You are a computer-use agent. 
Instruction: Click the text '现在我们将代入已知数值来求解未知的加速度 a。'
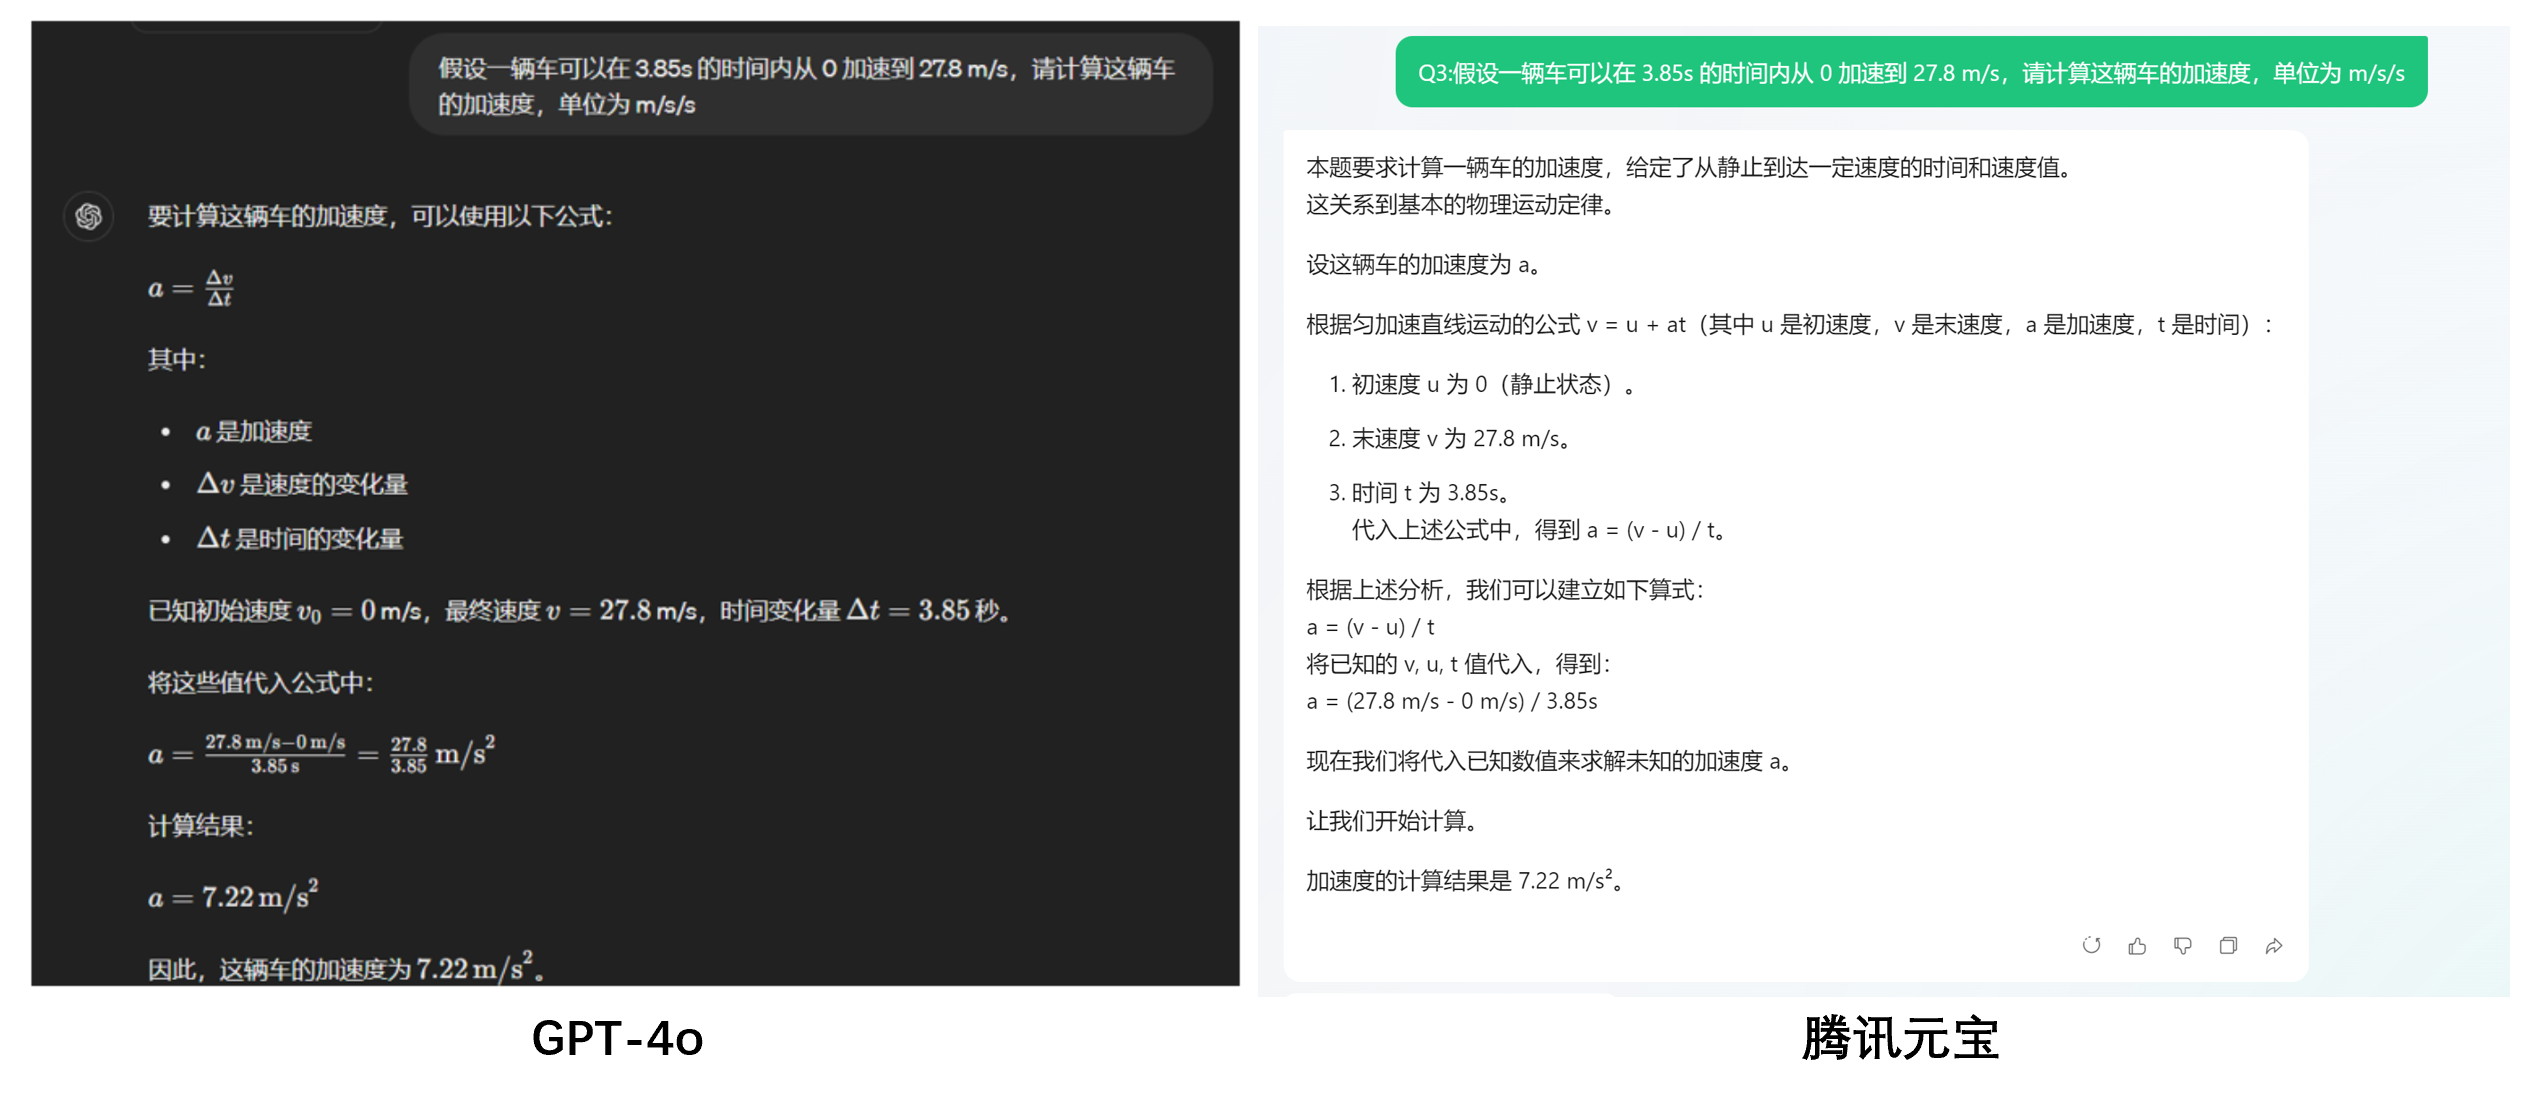(1551, 761)
